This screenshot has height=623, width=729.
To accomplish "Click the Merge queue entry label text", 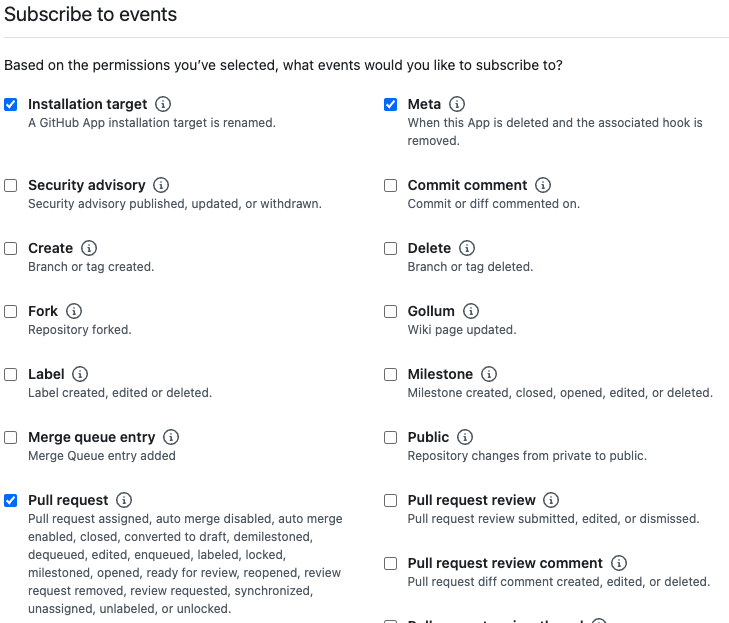I will (92, 437).
